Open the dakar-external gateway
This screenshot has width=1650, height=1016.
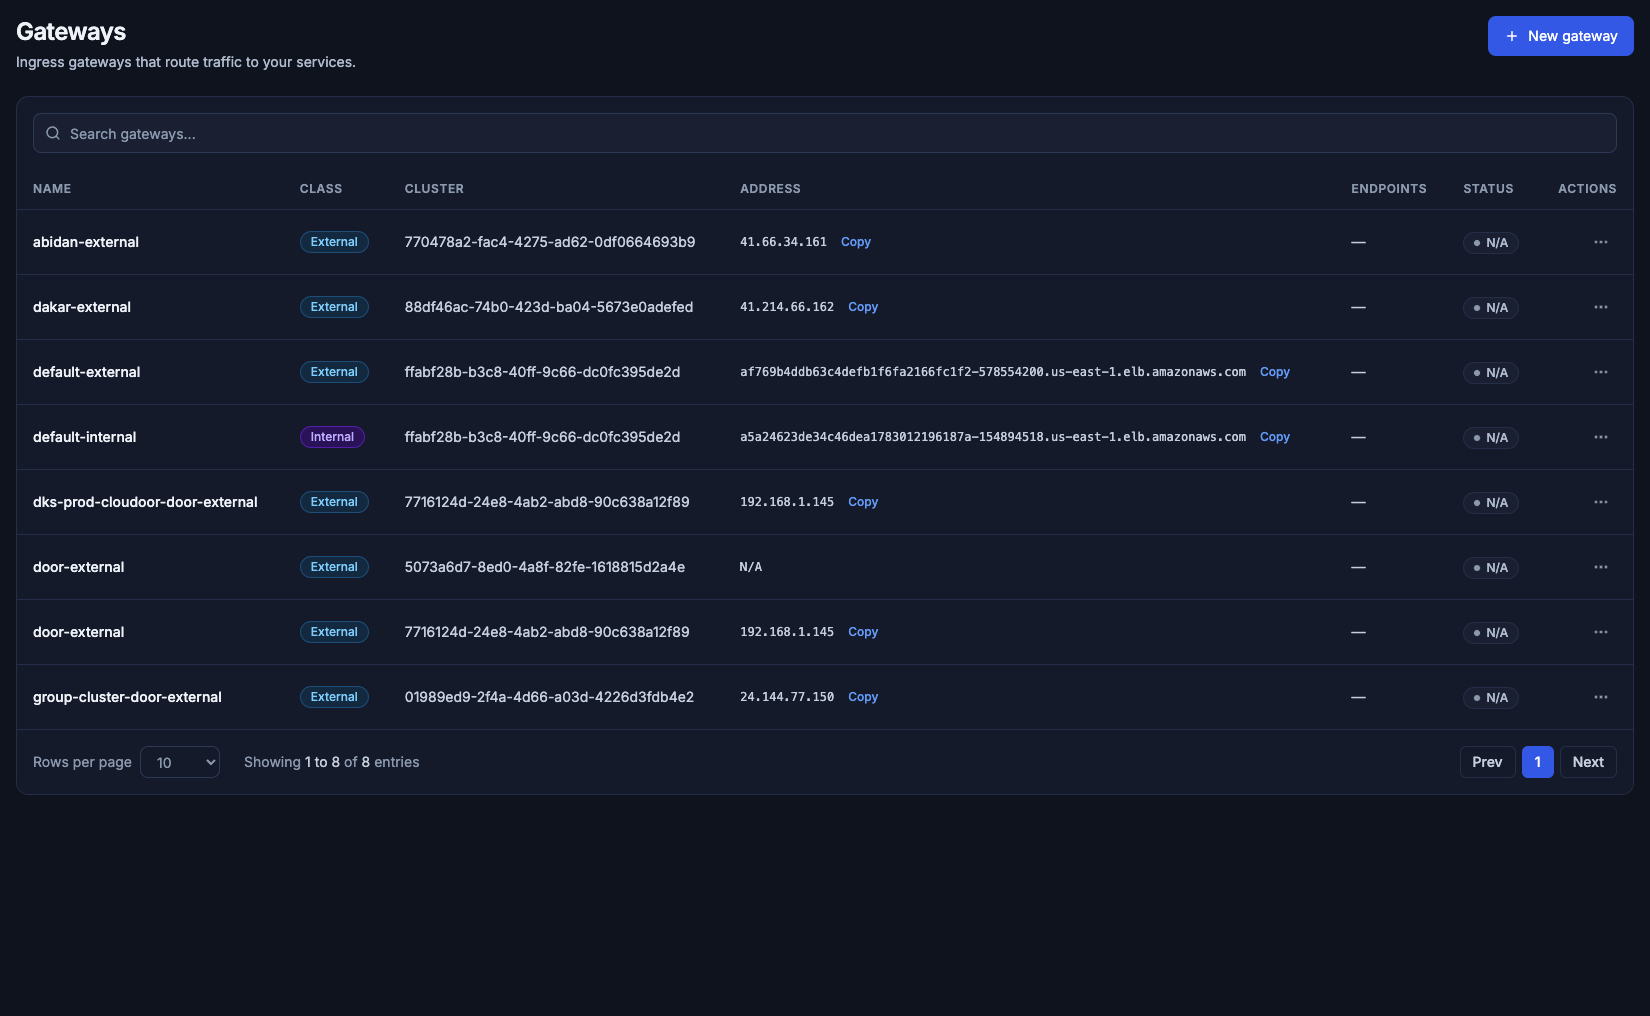pos(82,307)
